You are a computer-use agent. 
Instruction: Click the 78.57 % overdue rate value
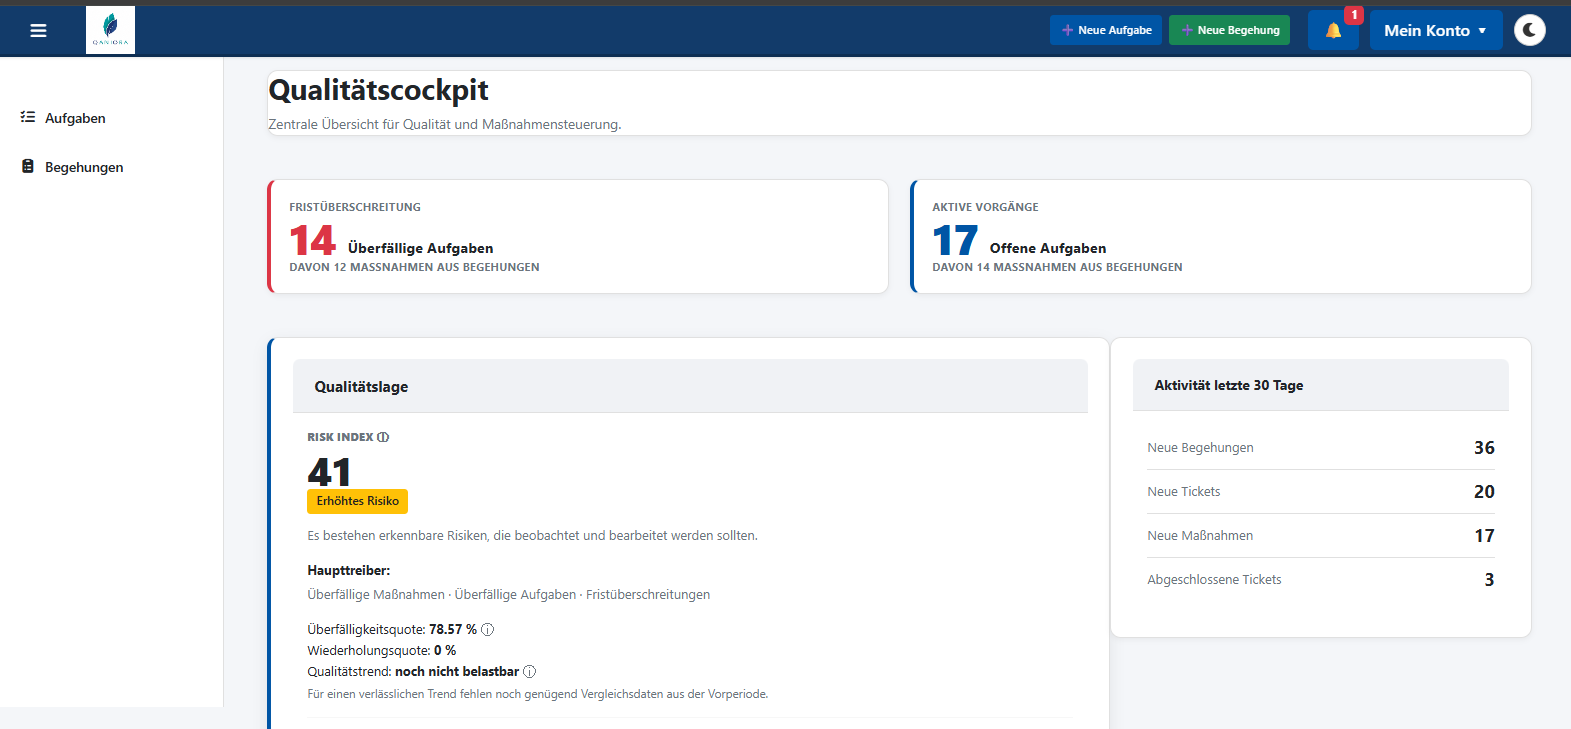coord(453,629)
